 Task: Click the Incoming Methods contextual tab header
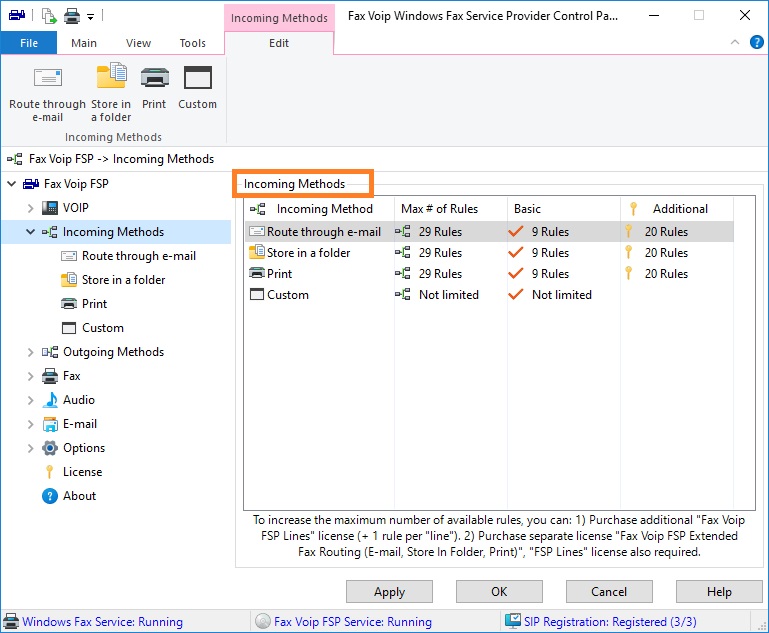pyautogui.click(x=279, y=18)
